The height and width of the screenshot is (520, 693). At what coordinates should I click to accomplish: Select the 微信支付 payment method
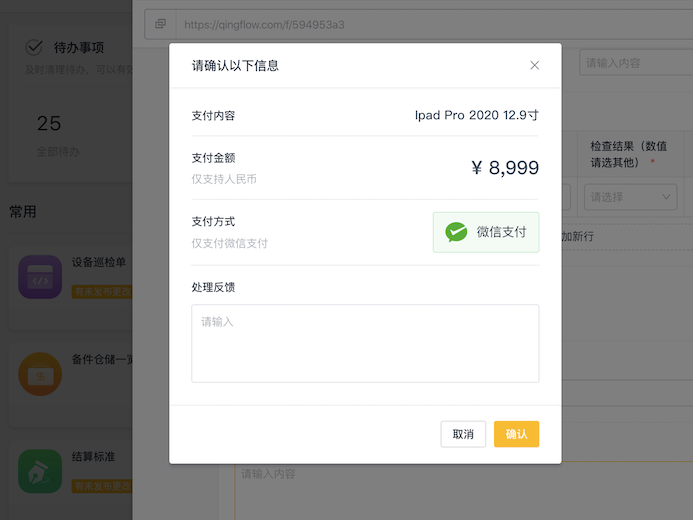point(486,232)
